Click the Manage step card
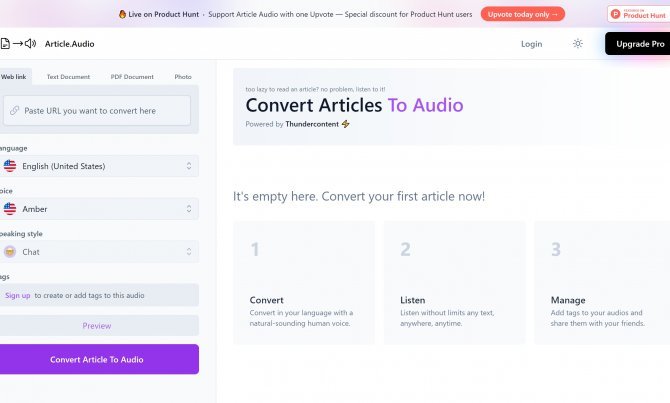Image resolution: width=670 pixels, height=403 pixels. (x=602, y=282)
